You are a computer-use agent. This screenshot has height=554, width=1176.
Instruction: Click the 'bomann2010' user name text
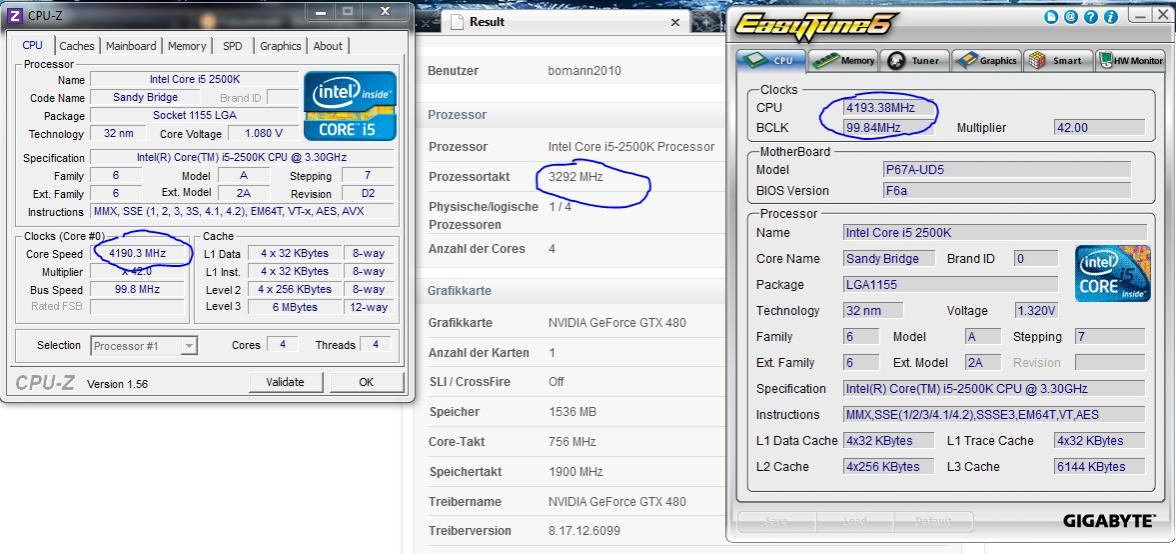click(585, 71)
